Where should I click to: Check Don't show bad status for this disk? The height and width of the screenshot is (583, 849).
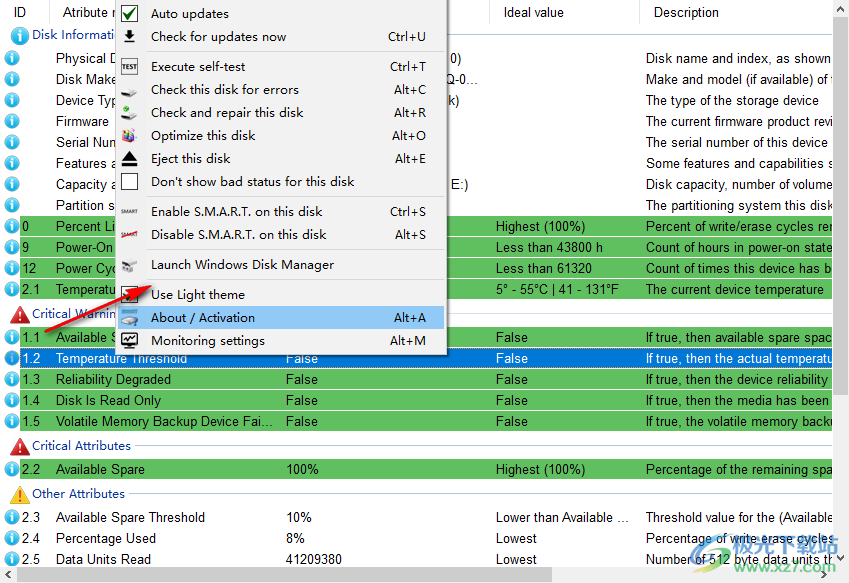tap(129, 182)
